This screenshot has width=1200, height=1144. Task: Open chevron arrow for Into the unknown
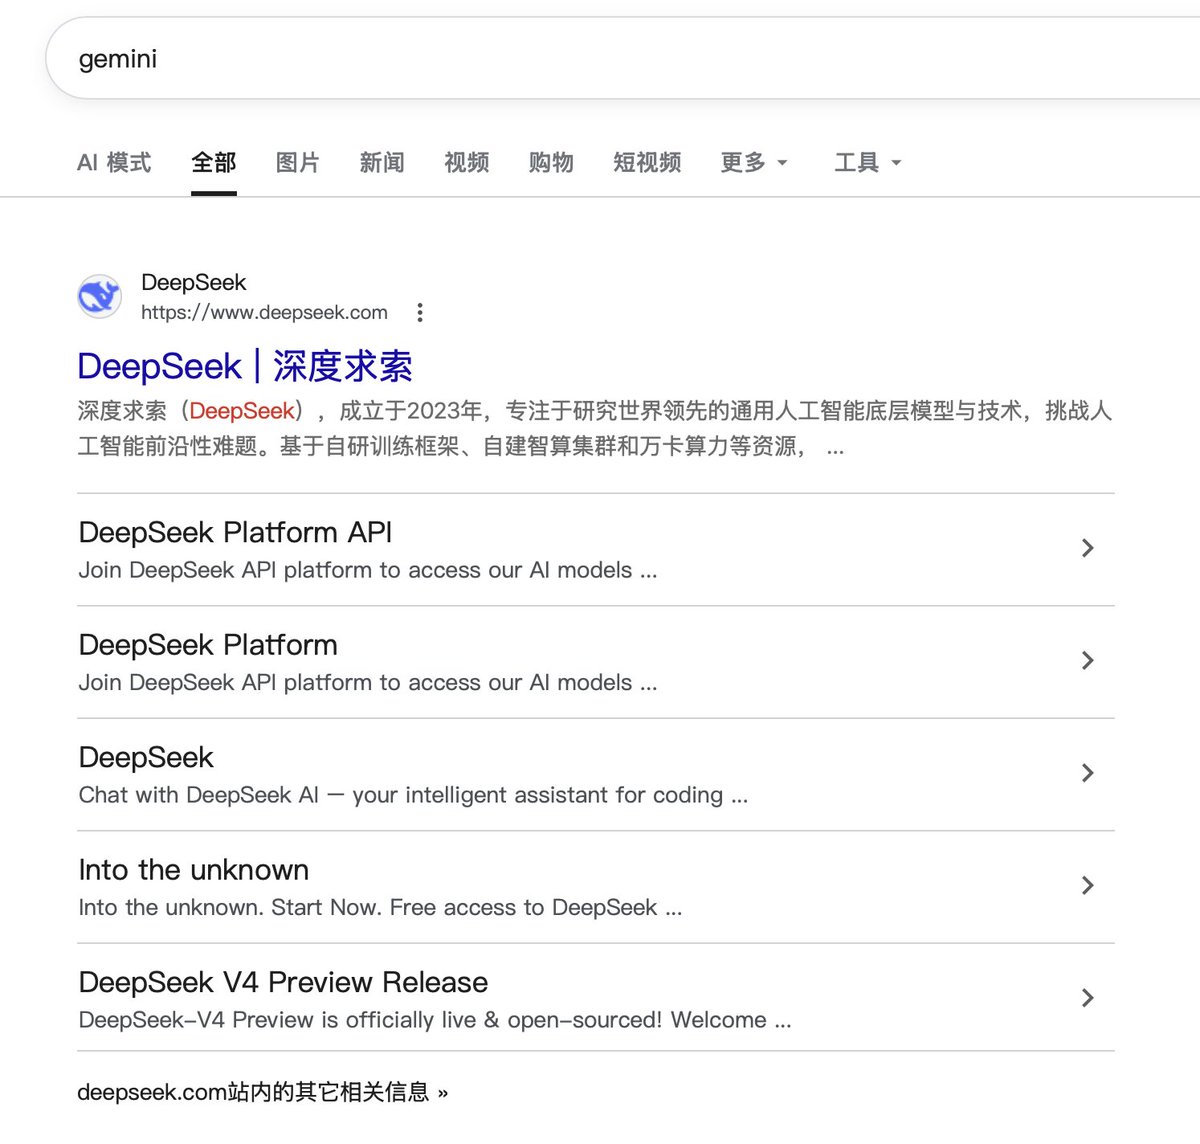click(x=1088, y=885)
